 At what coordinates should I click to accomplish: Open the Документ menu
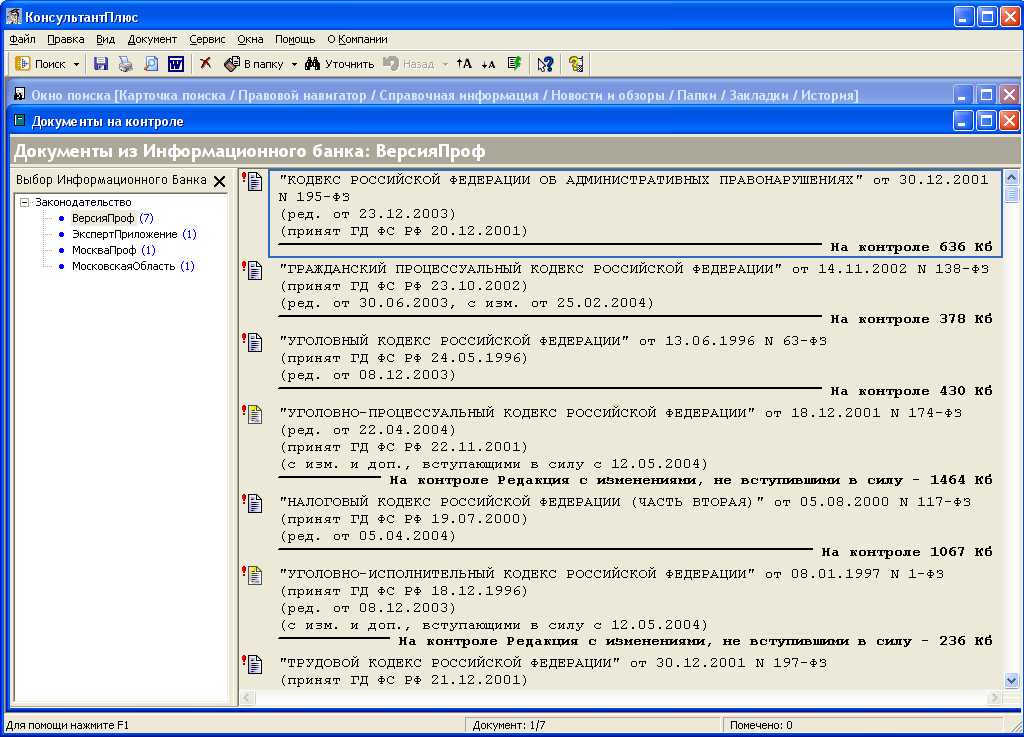pyautogui.click(x=152, y=39)
